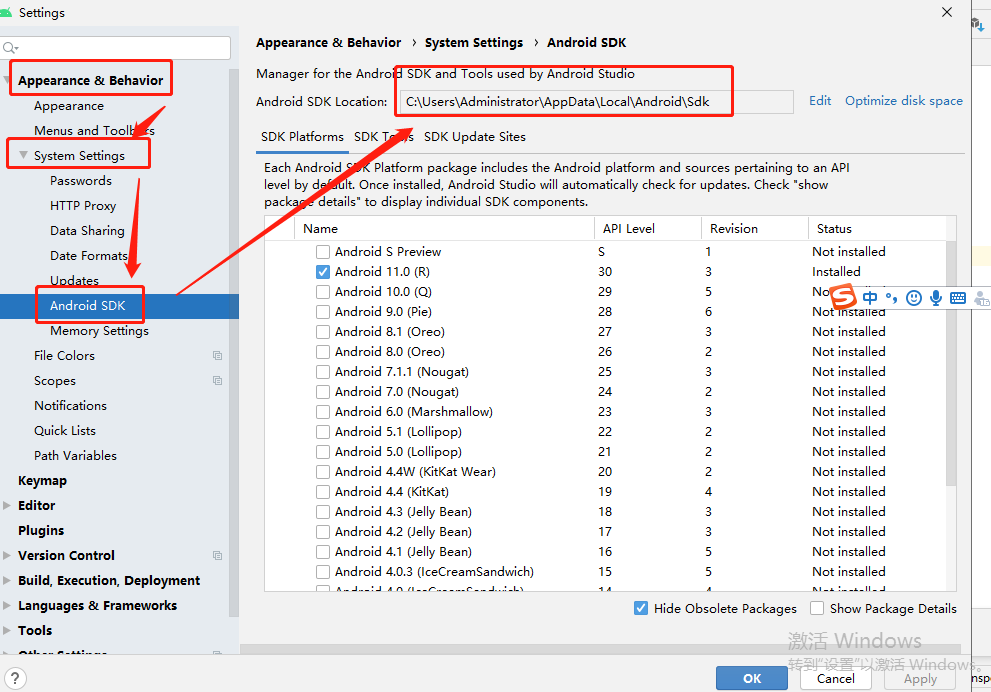Check the Android 4.4 (KitKat) checkbox
Screen dimensions: 991x692
pos(323,492)
